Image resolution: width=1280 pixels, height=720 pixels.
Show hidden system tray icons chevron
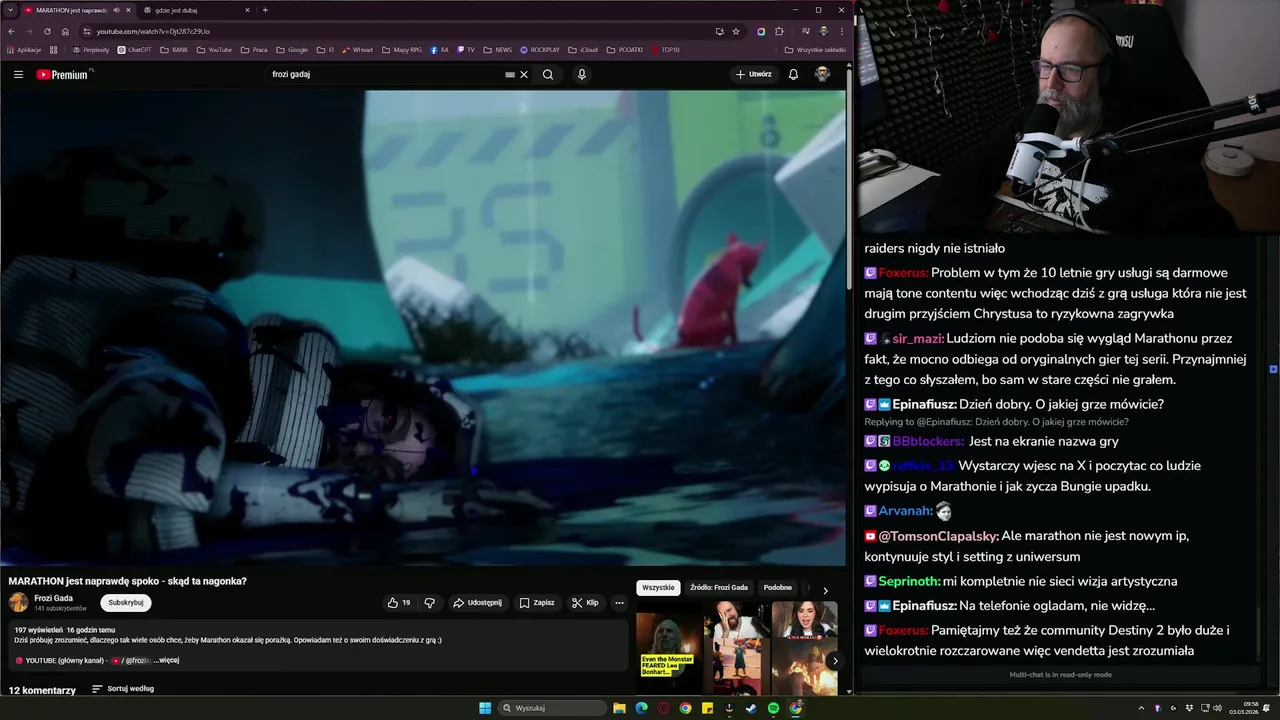coord(1141,708)
